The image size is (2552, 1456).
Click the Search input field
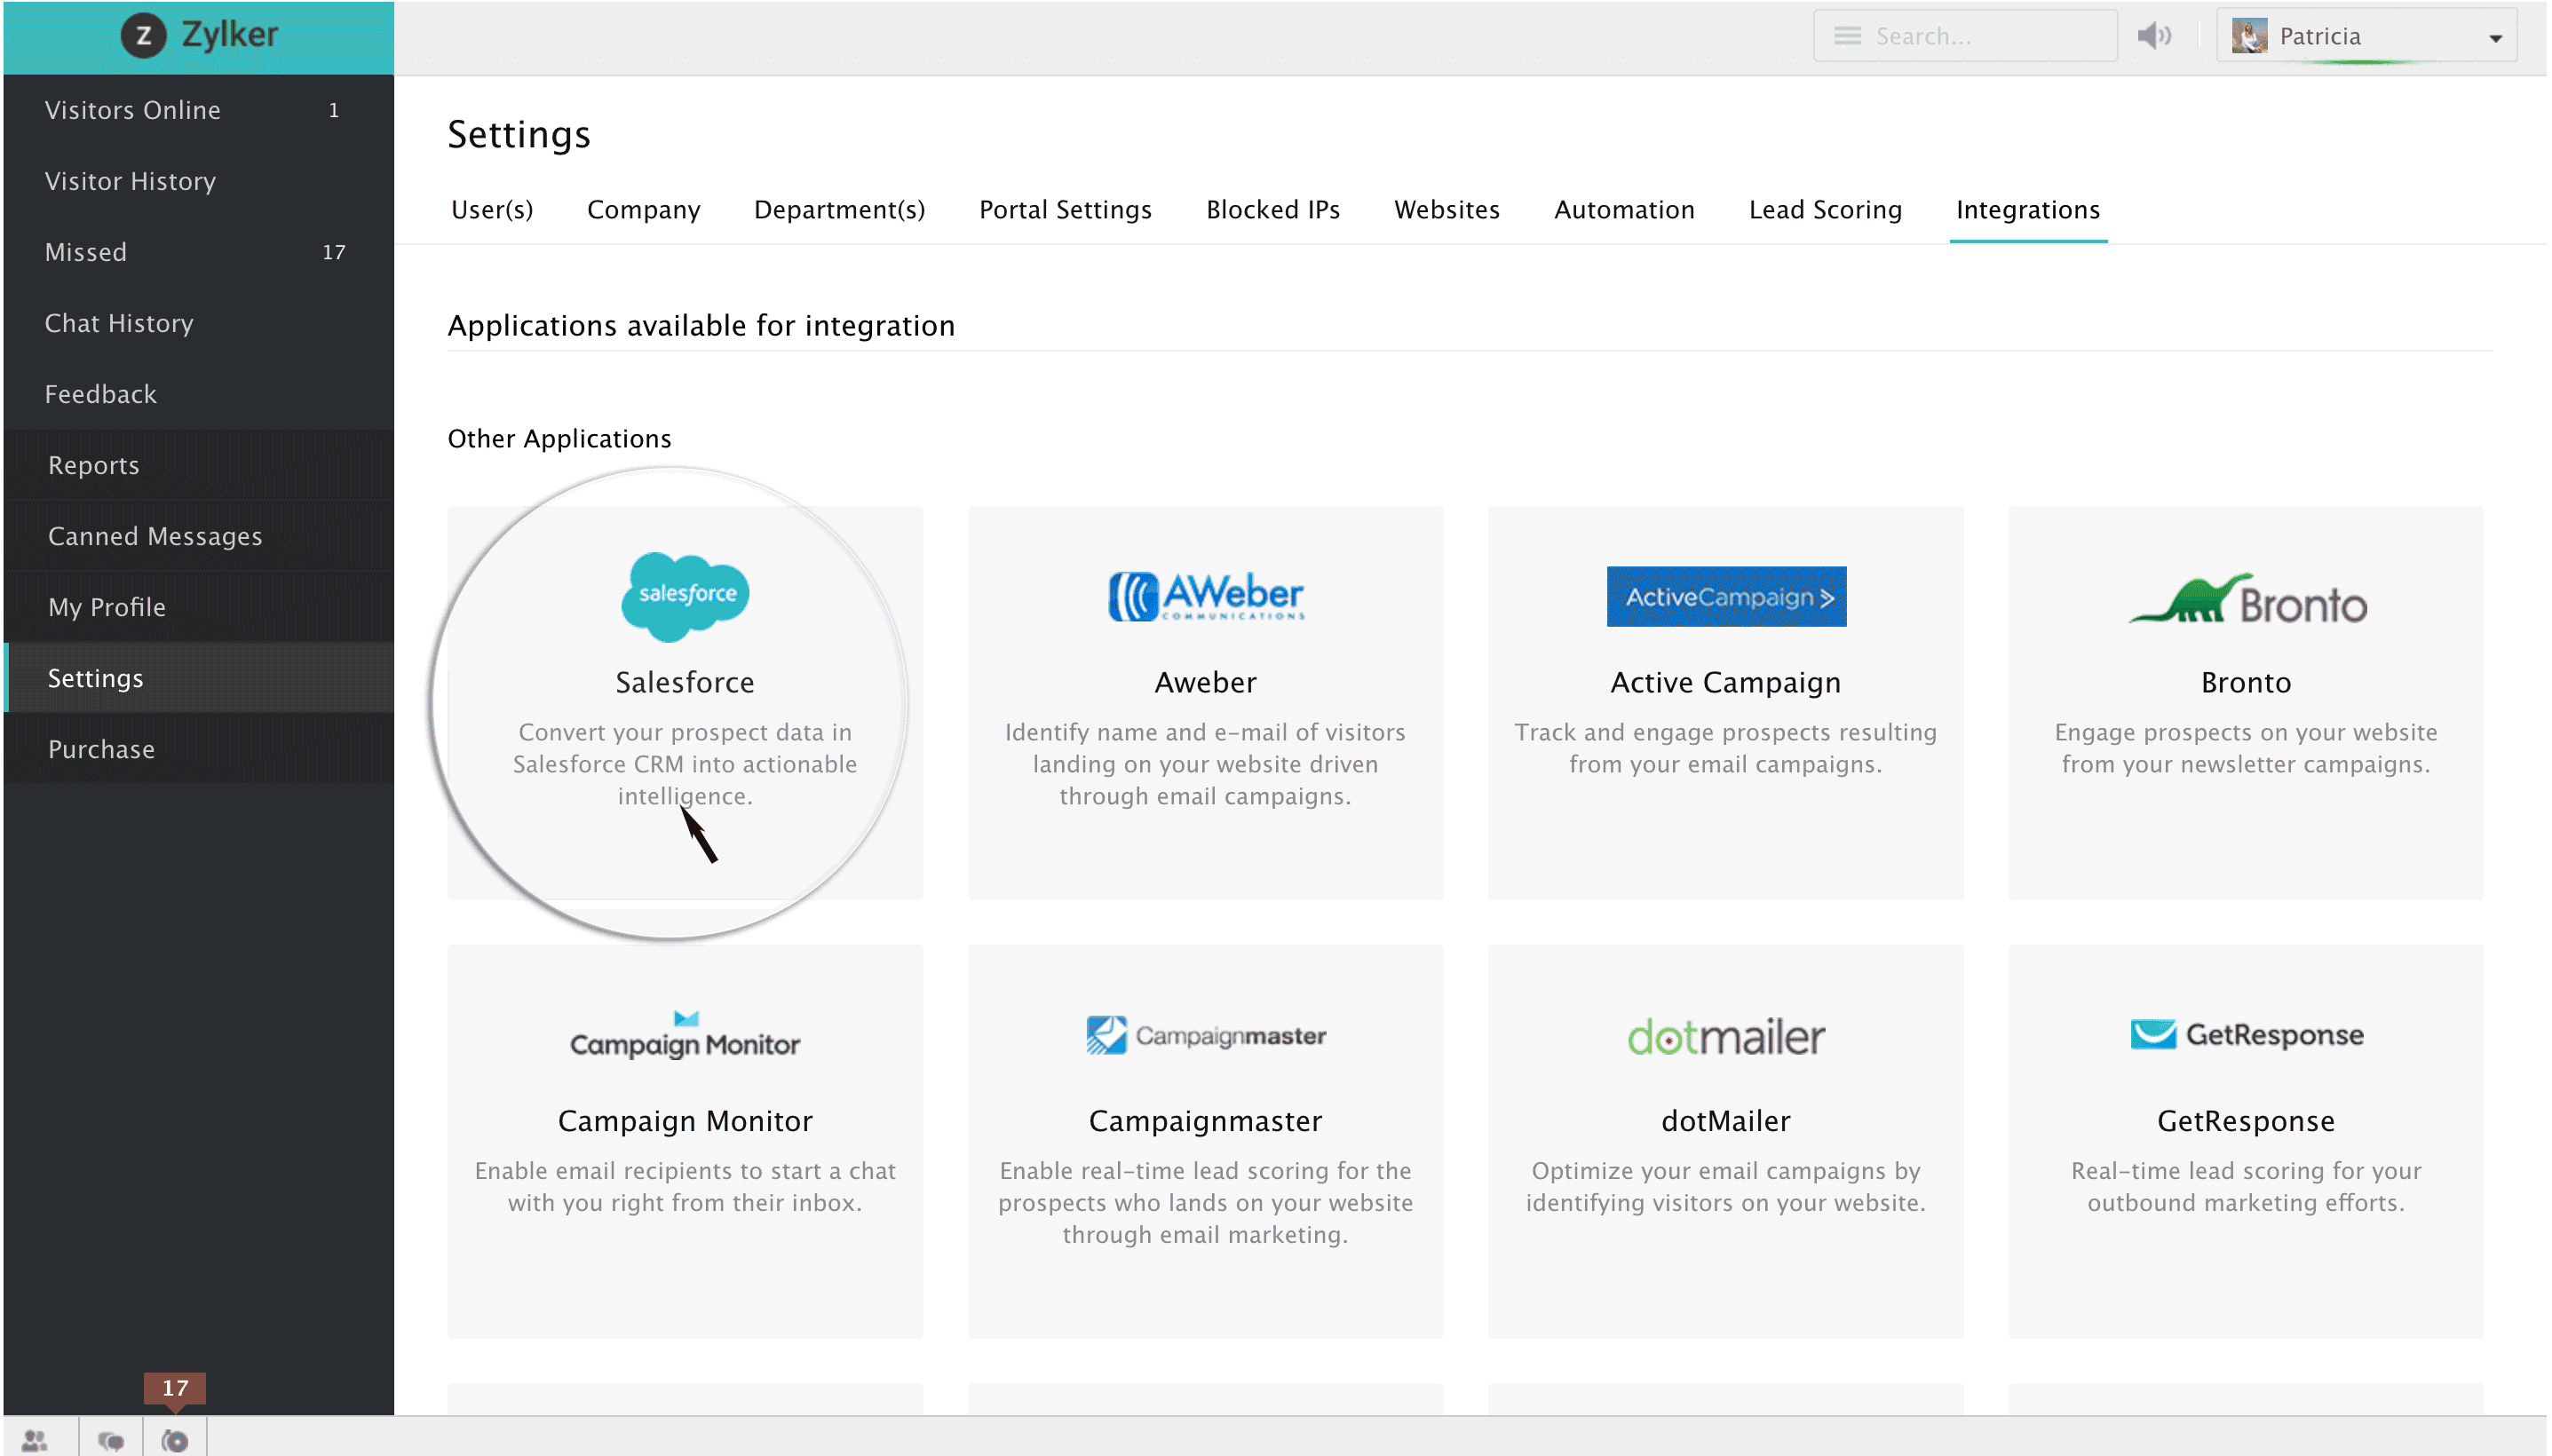[x=1964, y=36]
